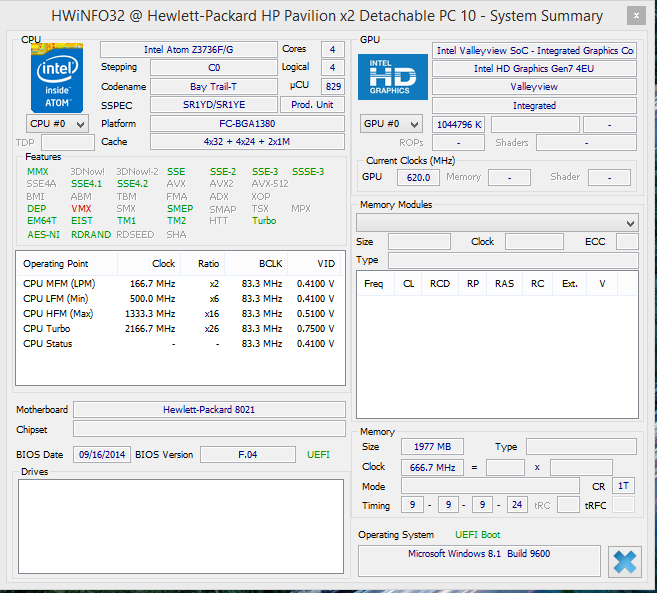
Task: Select the CPU Turbo row
Action: point(179,329)
